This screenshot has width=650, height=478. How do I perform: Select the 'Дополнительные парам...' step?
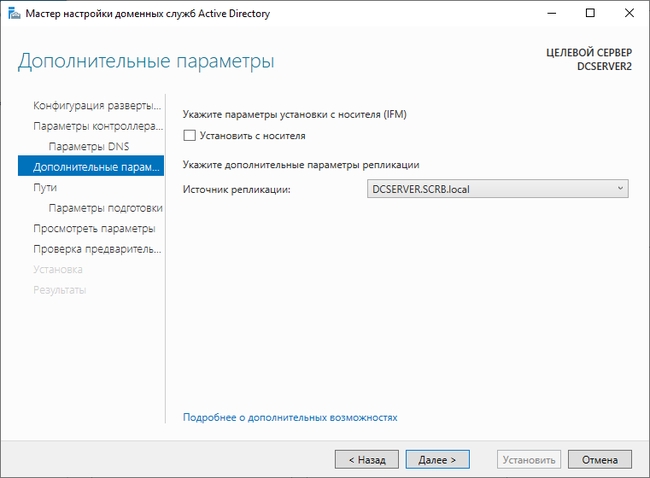[91, 166]
